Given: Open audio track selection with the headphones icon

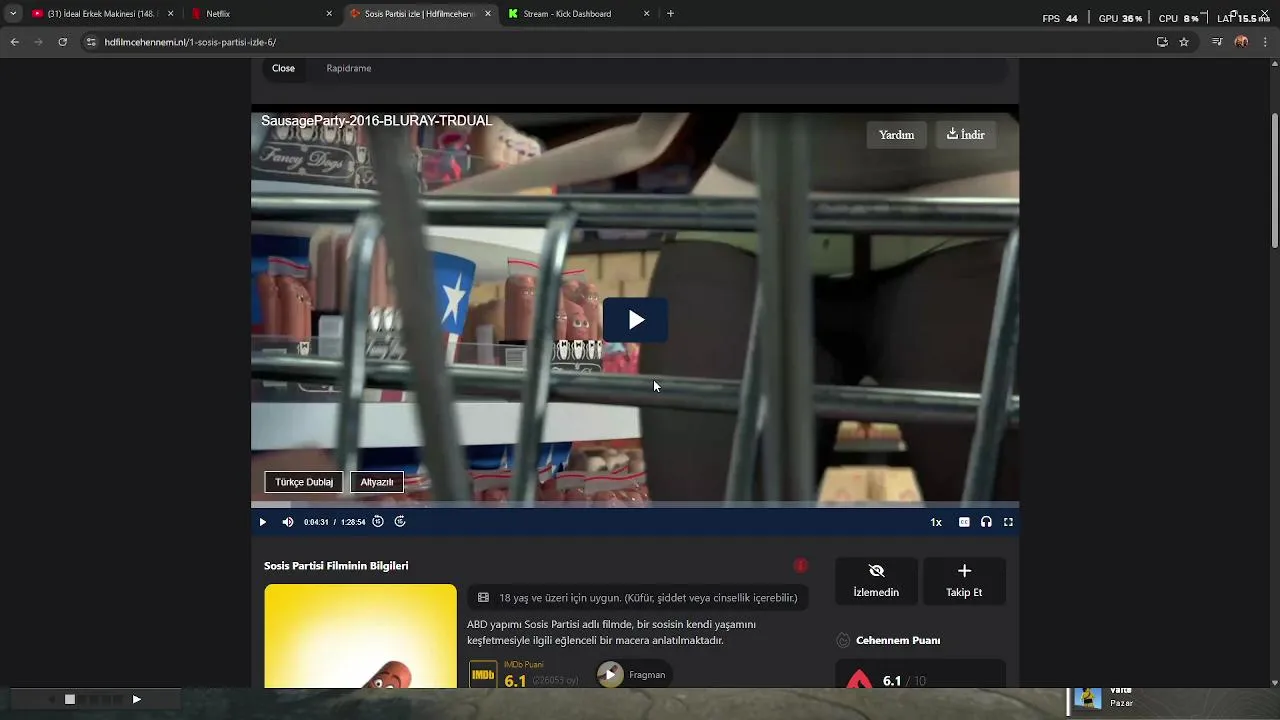Looking at the screenshot, I should 986,522.
